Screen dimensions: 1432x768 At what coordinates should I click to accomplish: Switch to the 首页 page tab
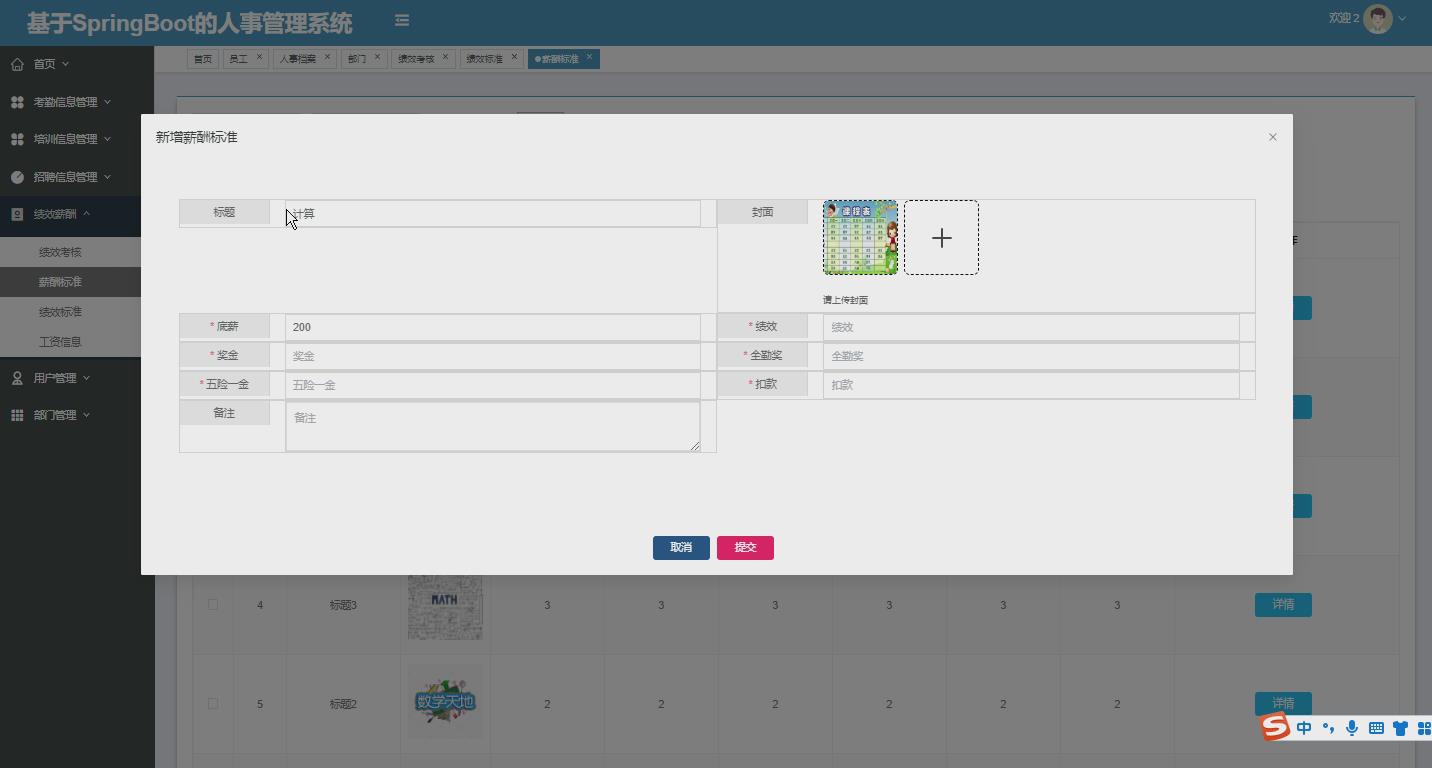[x=203, y=59]
